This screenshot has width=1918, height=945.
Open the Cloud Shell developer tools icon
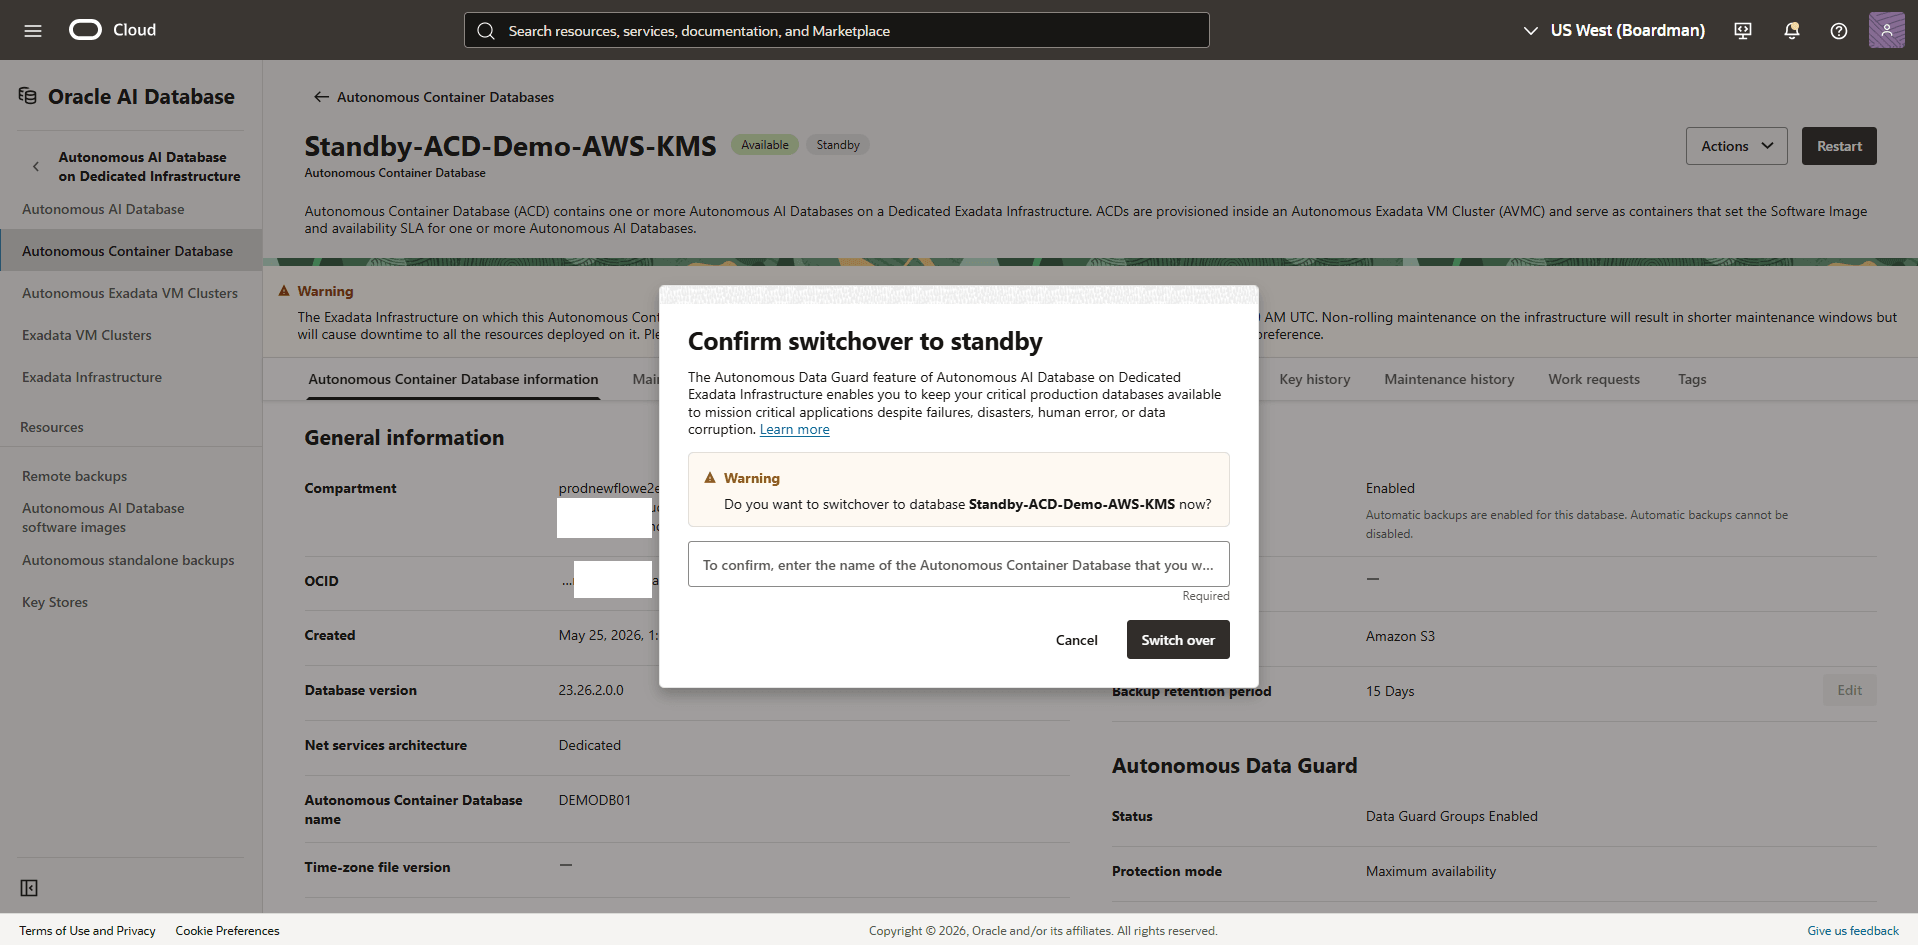pyautogui.click(x=1743, y=30)
